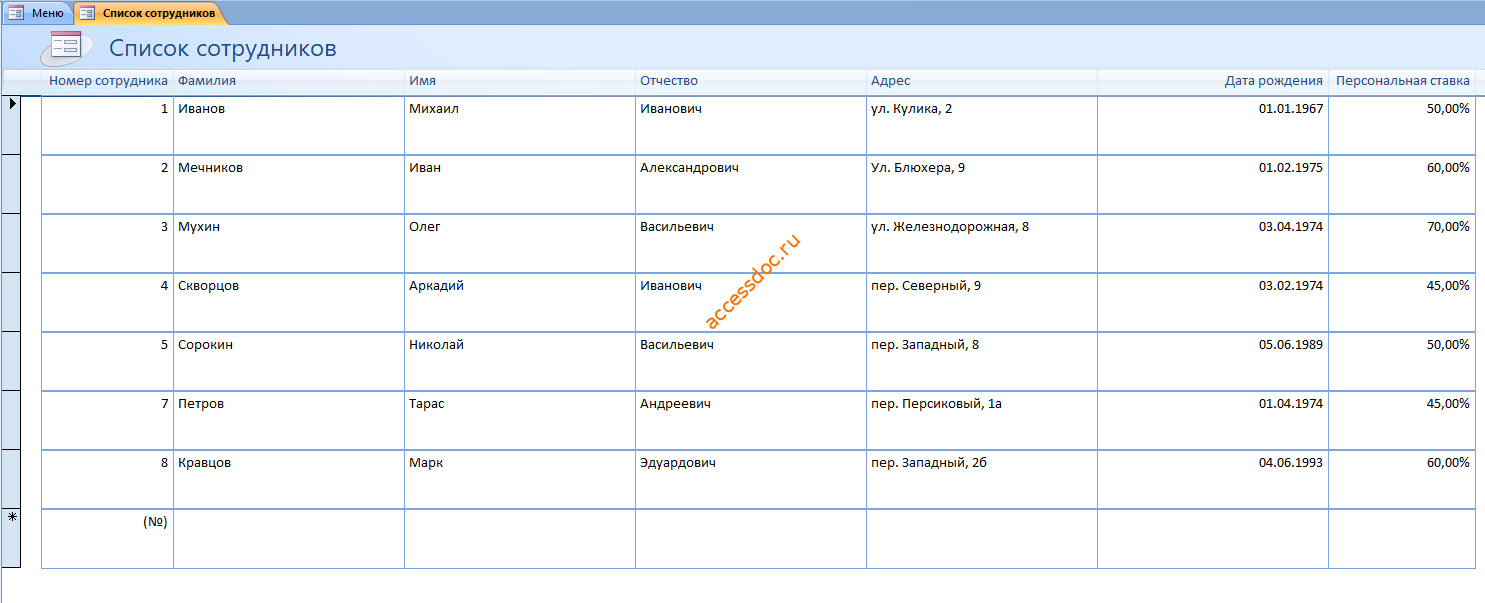Screen dimensions: 1485x603
Task: Select the name field Тарас
Action: (520, 420)
